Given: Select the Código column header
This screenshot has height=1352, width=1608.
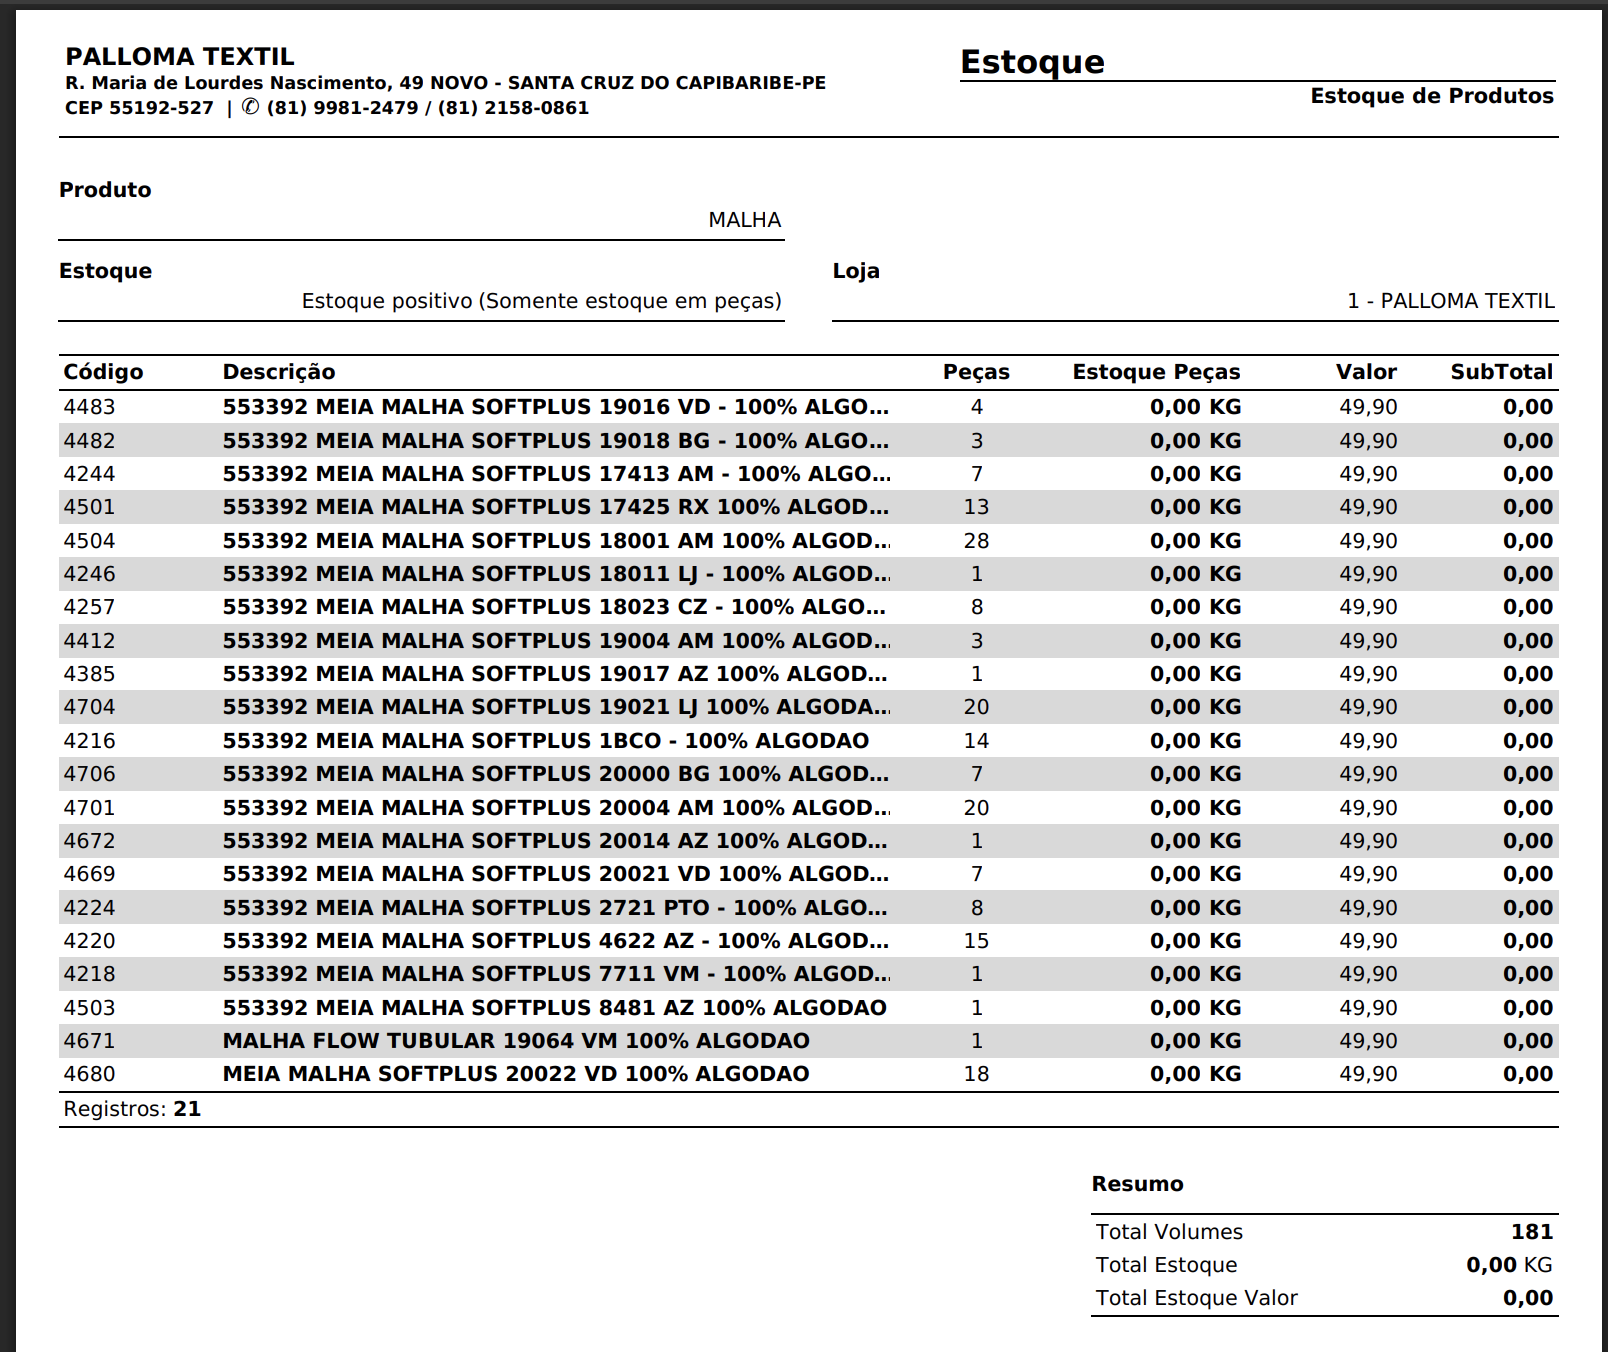Looking at the screenshot, I should coord(103,372).
